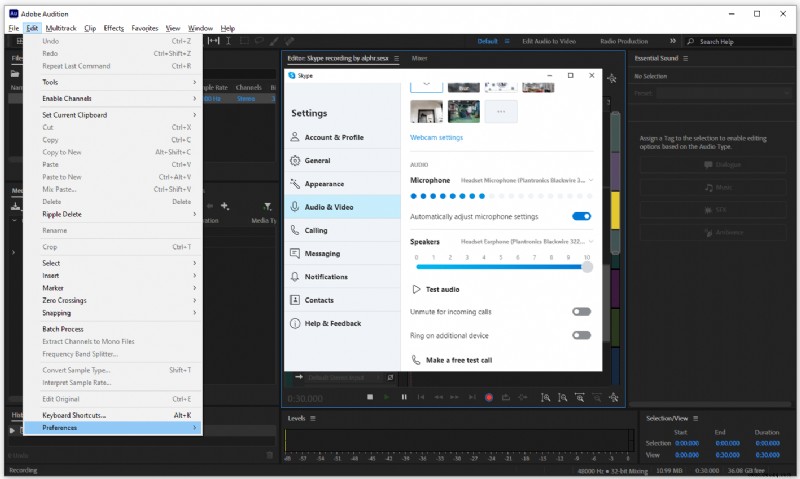Zoom out time in the editor
800x479 pixels.
click(596, 397)
